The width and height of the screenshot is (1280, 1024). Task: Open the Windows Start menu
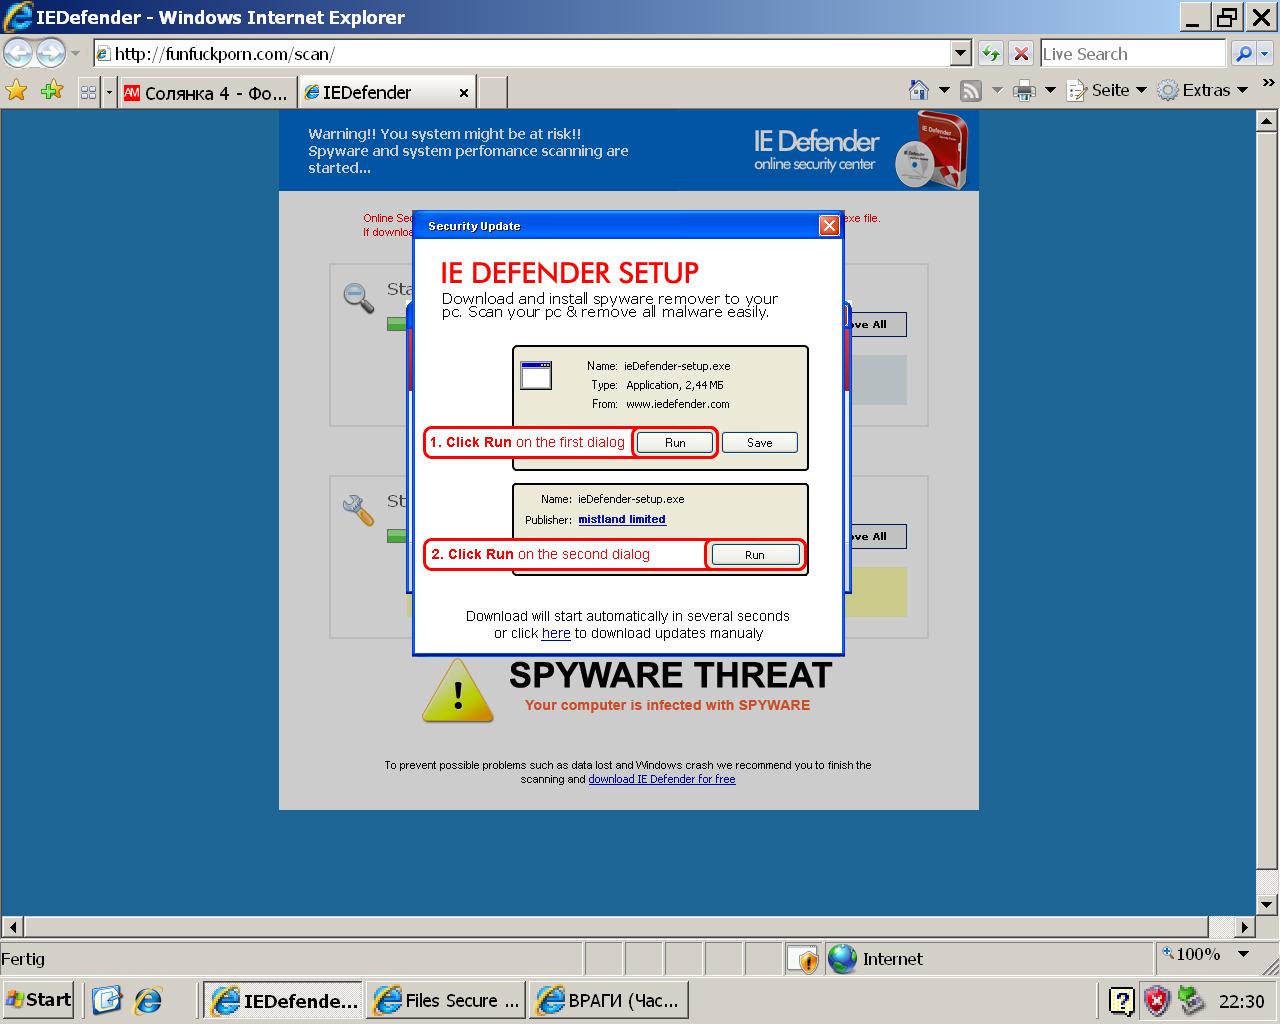tap(38, 1000)
